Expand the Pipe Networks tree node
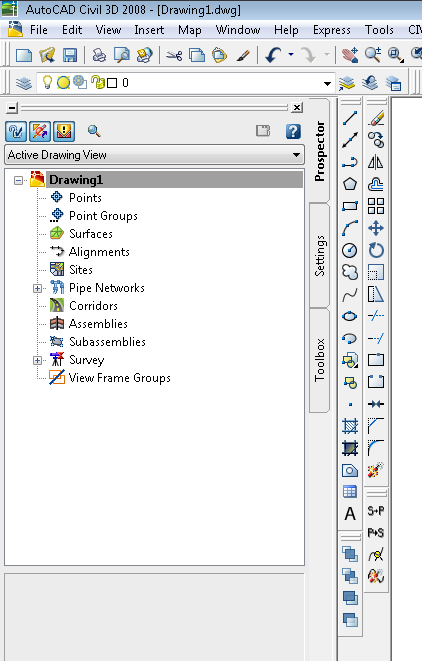This screenshot has width=422, height=661. (37, 288)
